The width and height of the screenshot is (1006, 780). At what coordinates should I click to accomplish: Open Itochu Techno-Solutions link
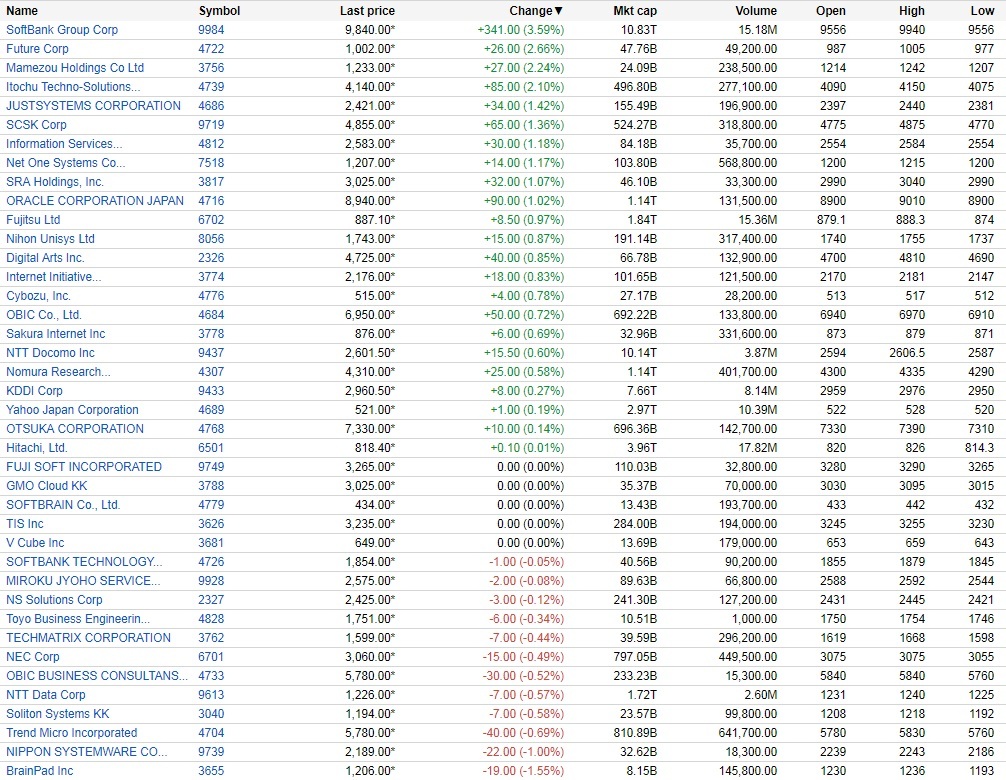73,87
